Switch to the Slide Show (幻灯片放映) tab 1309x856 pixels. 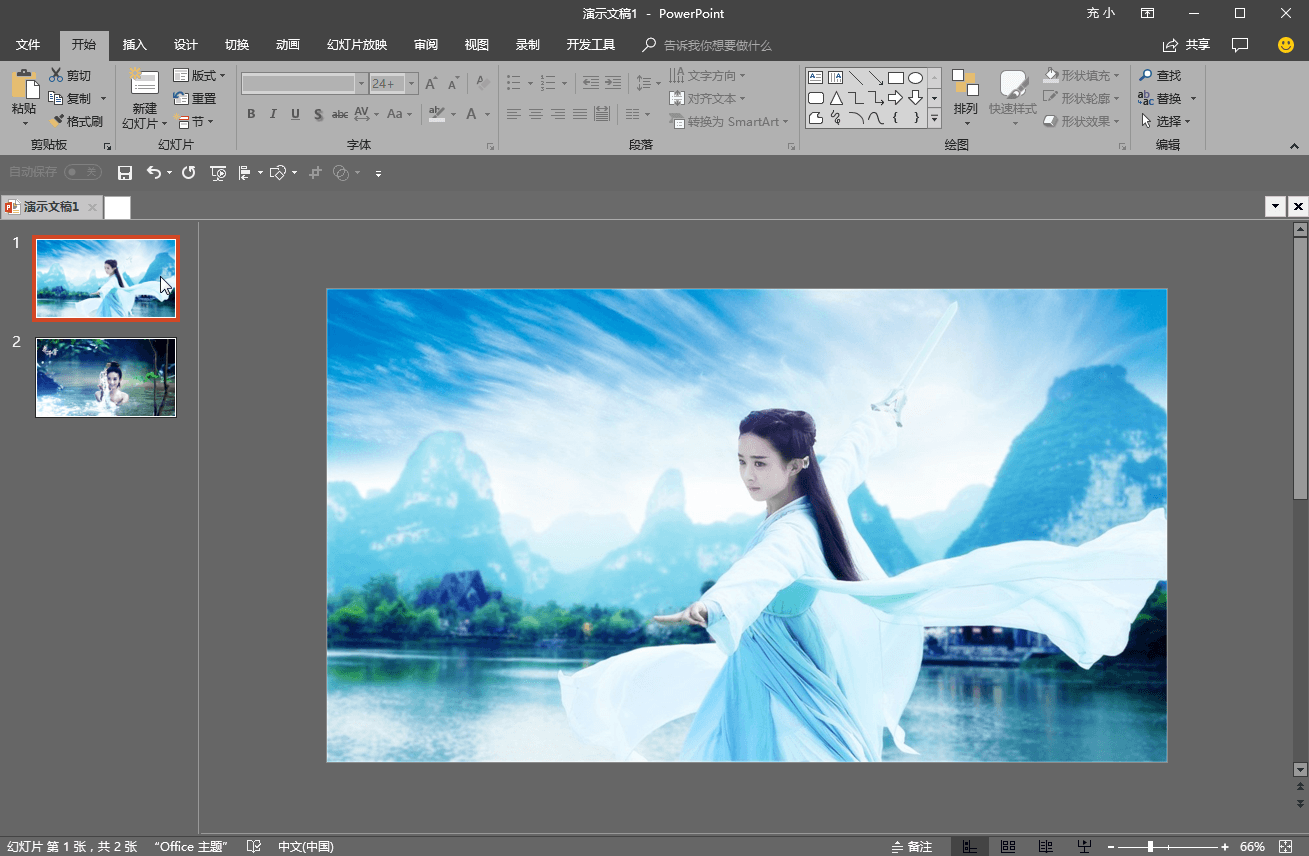click(x=357, y=45)
